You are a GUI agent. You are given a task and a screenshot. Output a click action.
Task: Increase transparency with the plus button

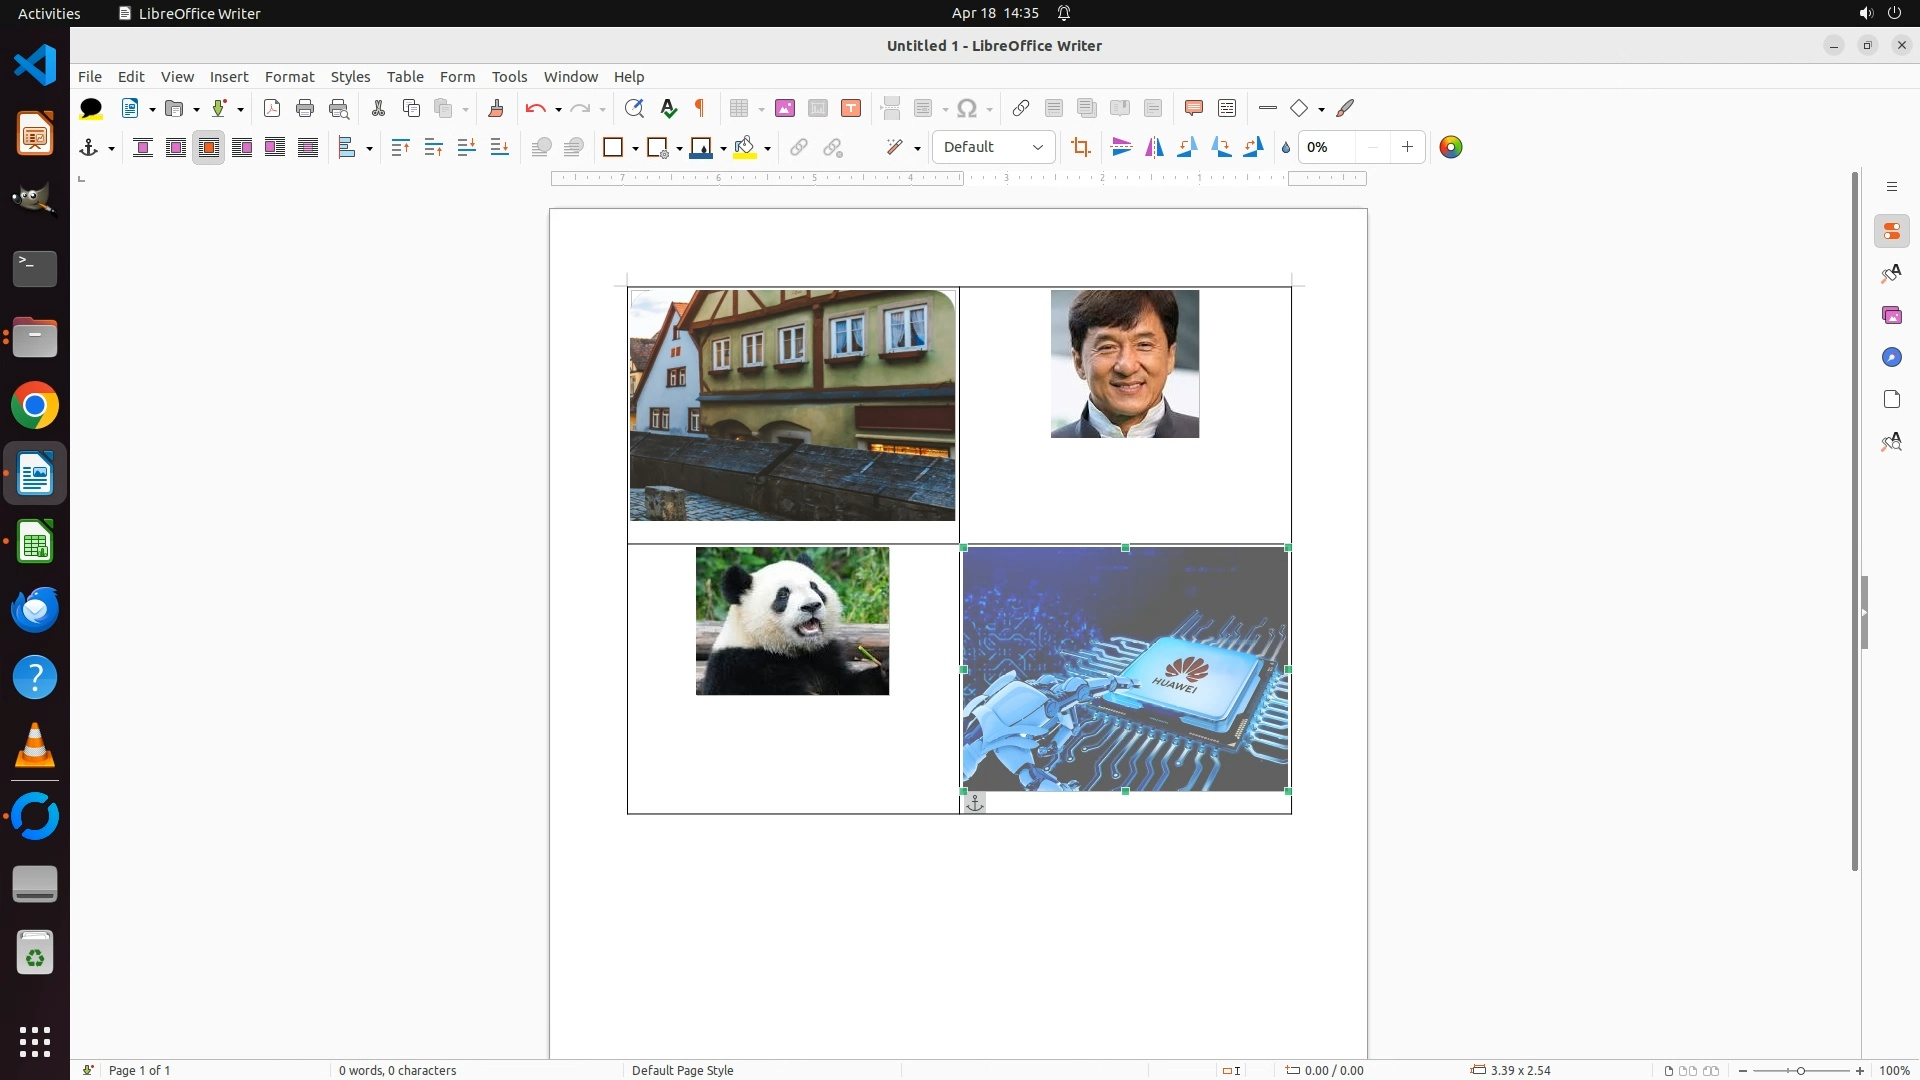point(1407,147)
